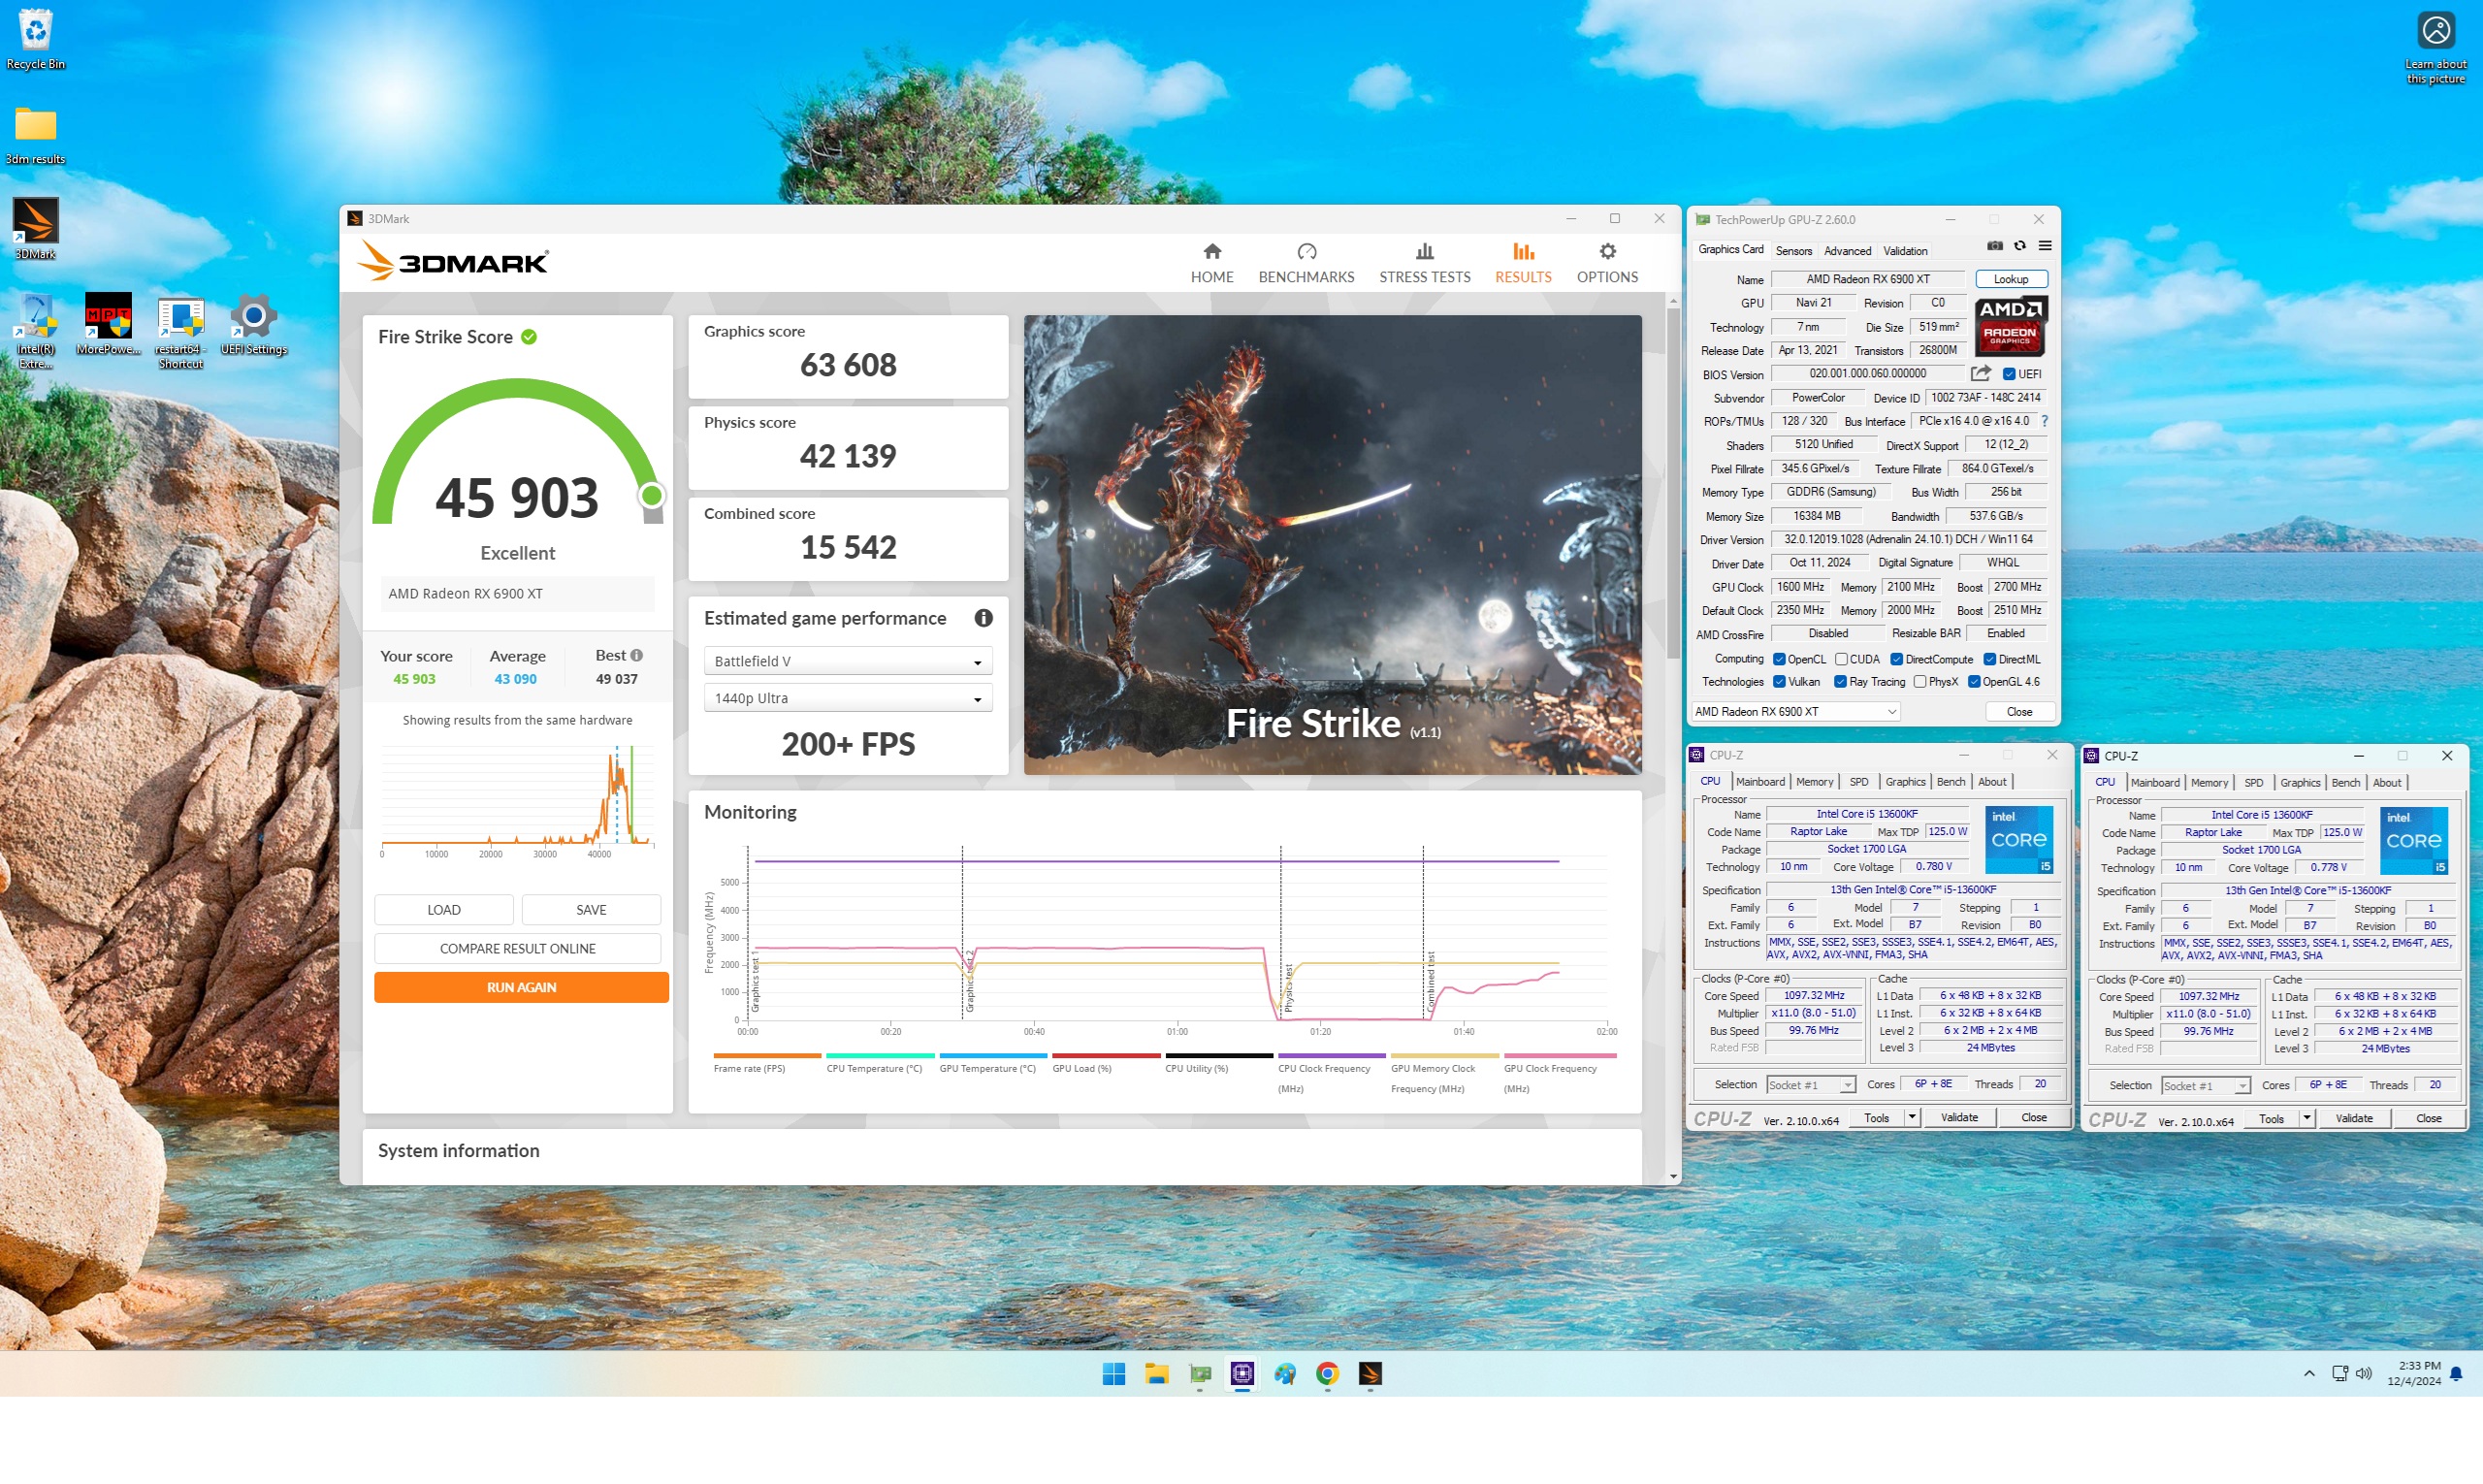The width and height of the screenshot is (2483, 1484).
Task: Show hidden icons chevron in system tray
Action: 2309,1374
